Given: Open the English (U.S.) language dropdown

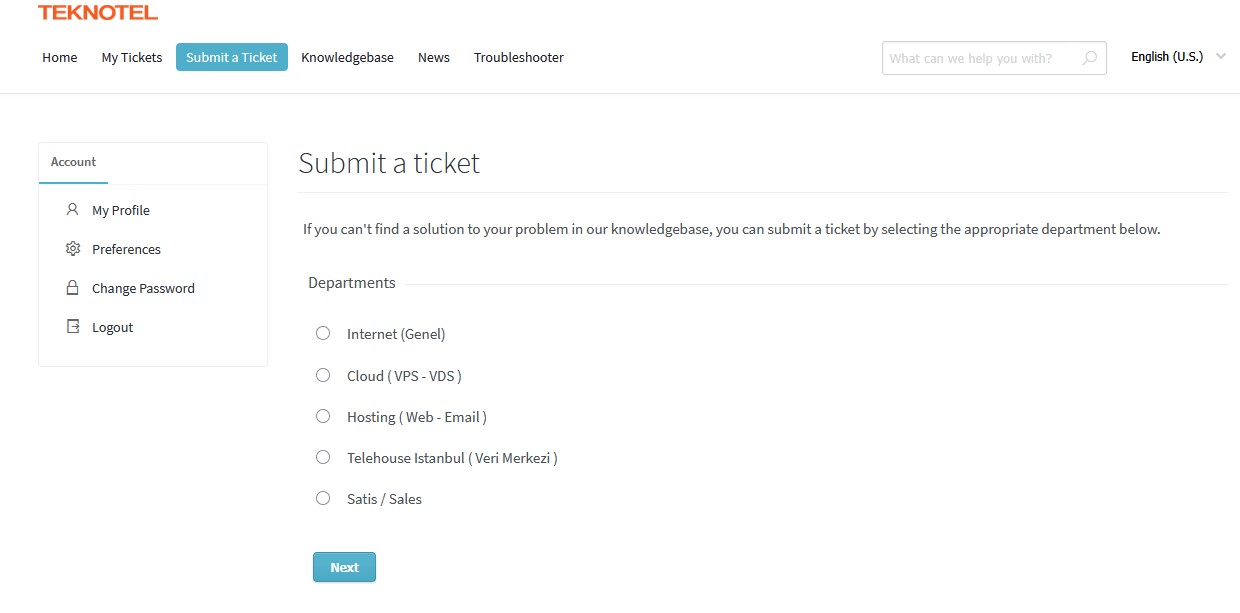Looking at the screenshot, I should click(x=1178, y=57).
